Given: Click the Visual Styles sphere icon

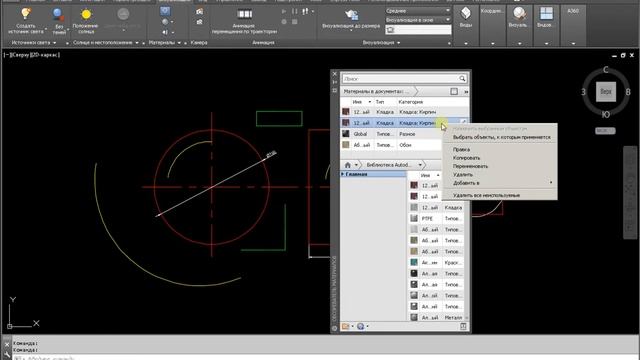Looking at the screenshot, I should pyautogui.click(x=519, y=13).
